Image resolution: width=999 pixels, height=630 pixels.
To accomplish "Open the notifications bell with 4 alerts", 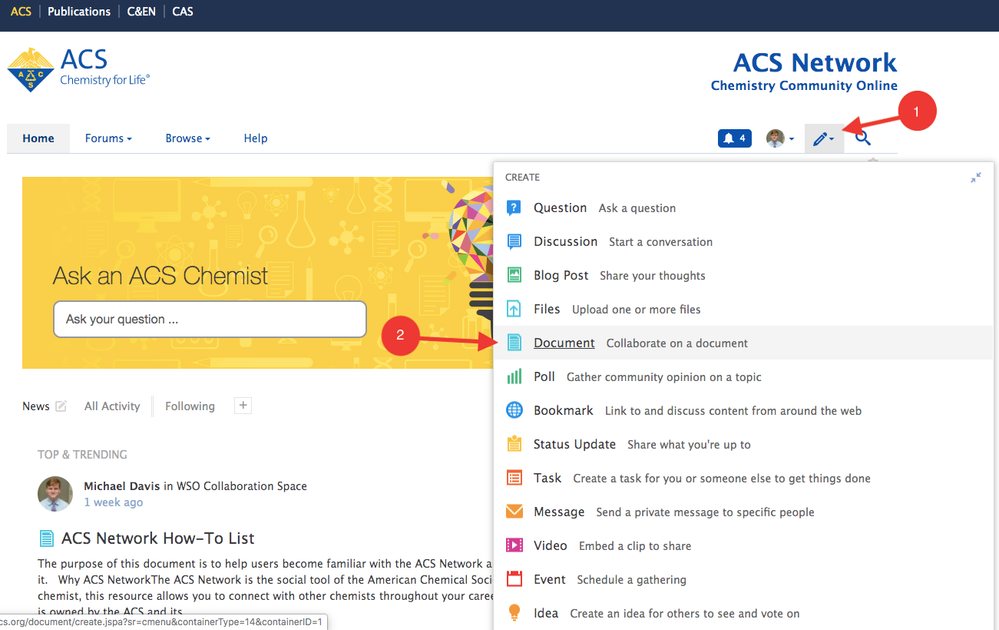I will point(734,139).
